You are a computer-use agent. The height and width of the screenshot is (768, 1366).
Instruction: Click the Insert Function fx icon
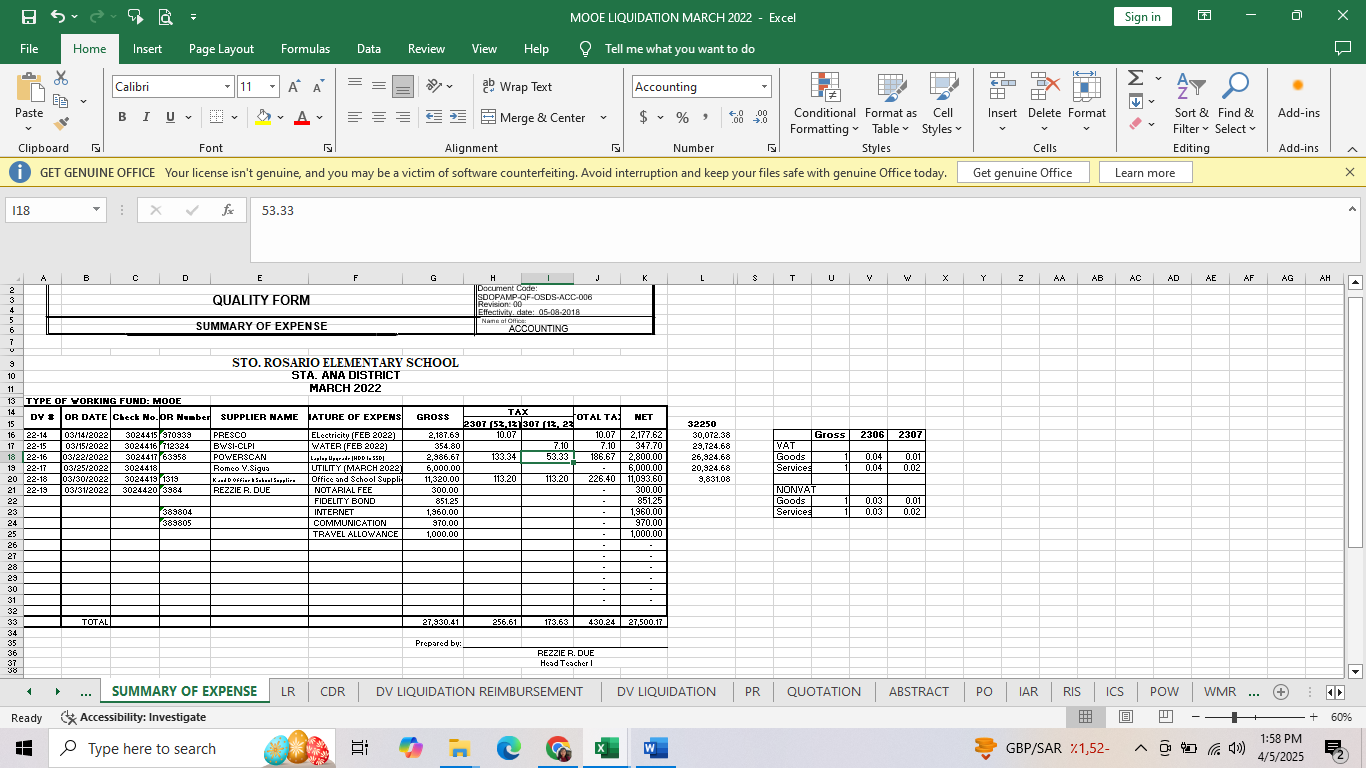point(228,210)
